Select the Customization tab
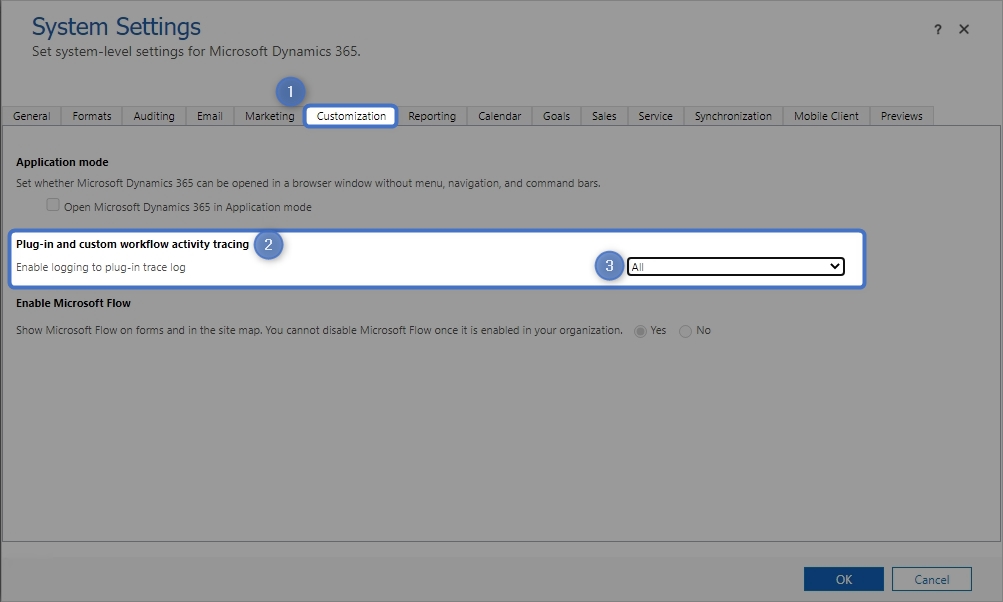Screen dimensions: 1003x602 coord(351,116)
